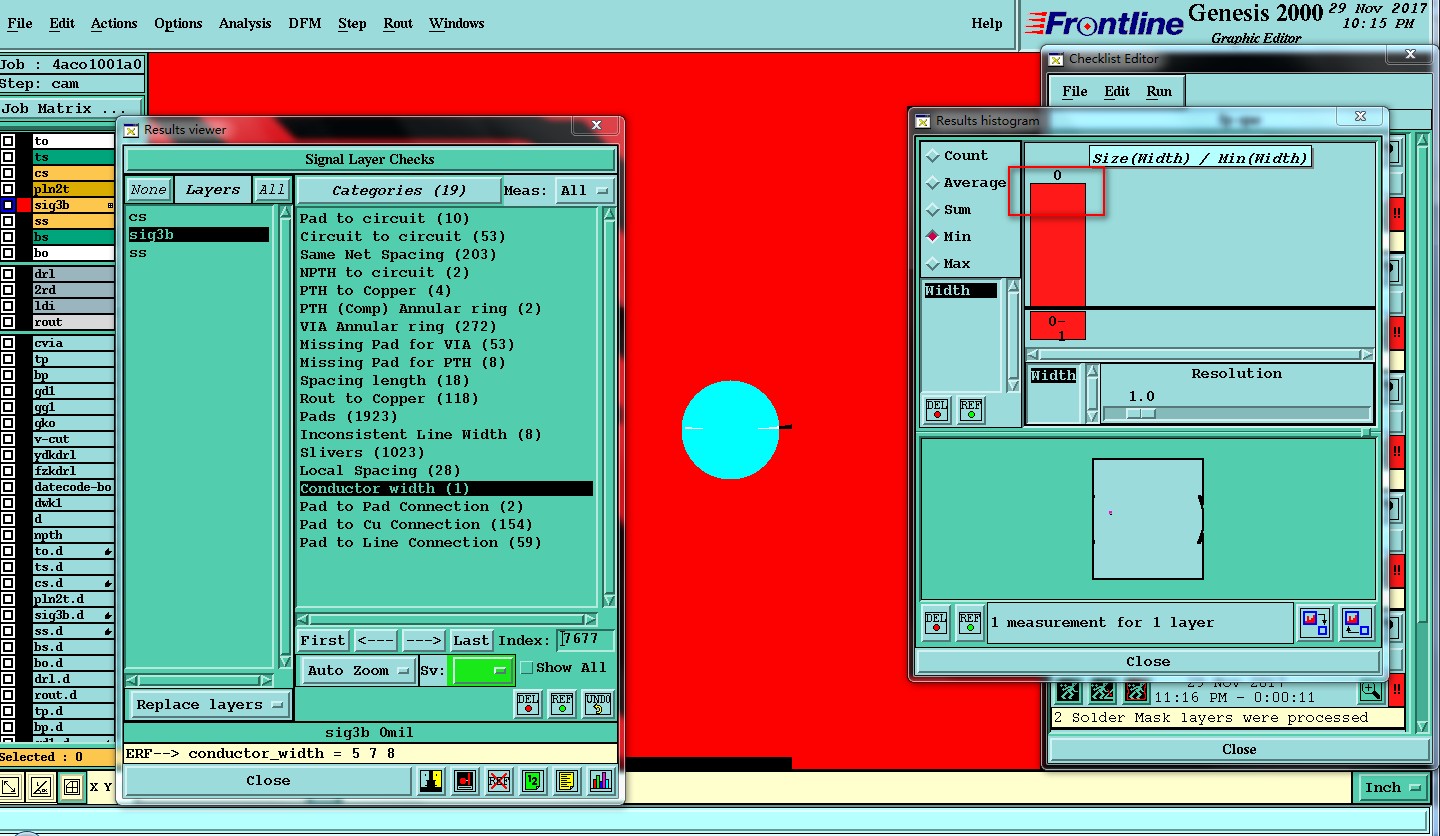
Task: Click REF icon under the Width list
Action: [x=971, y=410]
